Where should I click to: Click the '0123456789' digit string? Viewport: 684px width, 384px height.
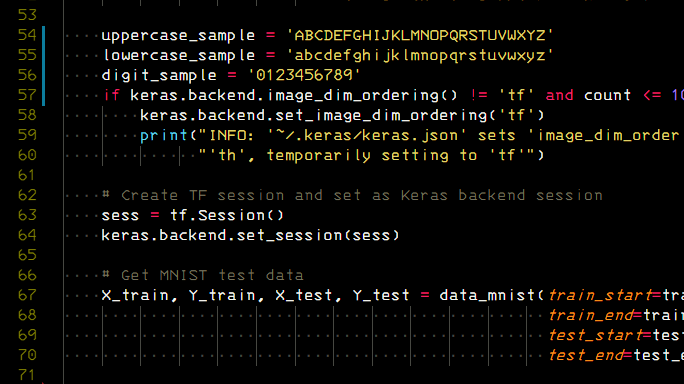coord(304,75)
